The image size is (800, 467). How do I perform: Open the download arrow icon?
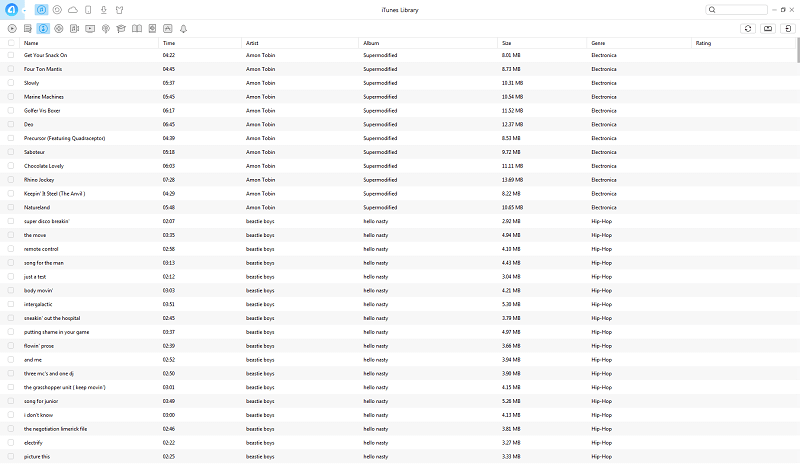tap(104, 10)
